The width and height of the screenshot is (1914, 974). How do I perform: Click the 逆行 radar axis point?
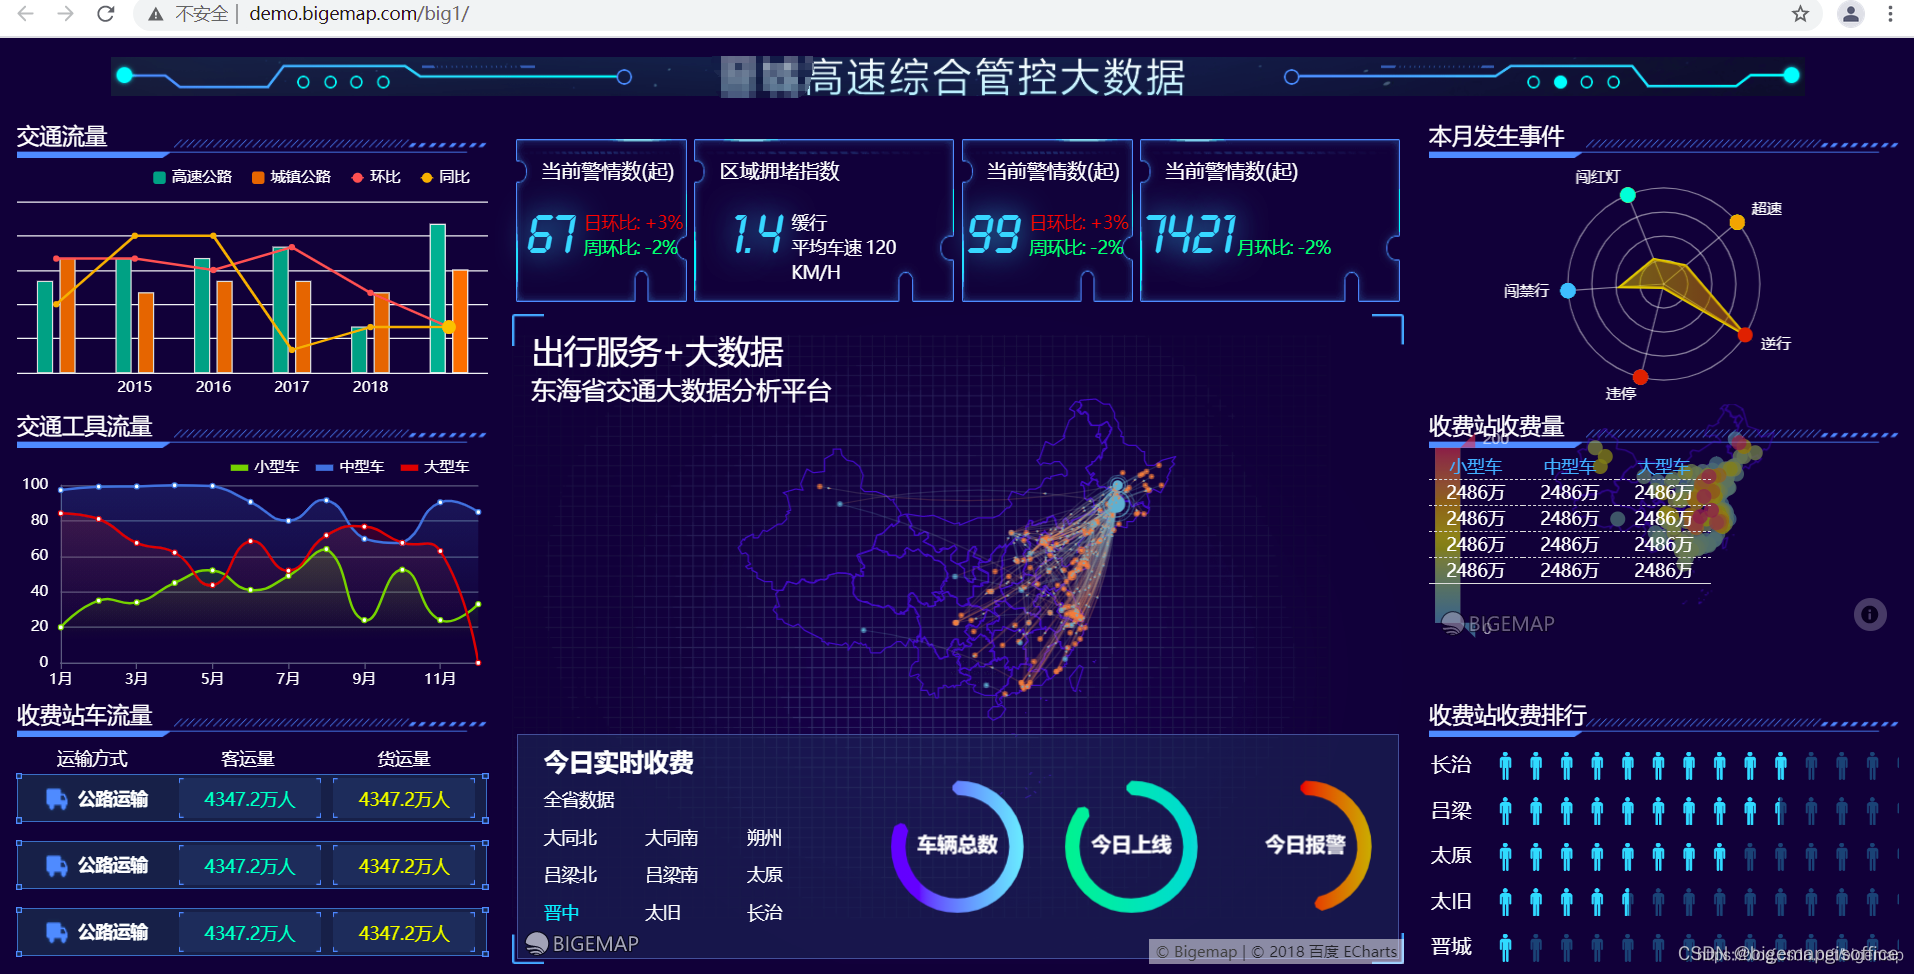[1745, 335]
